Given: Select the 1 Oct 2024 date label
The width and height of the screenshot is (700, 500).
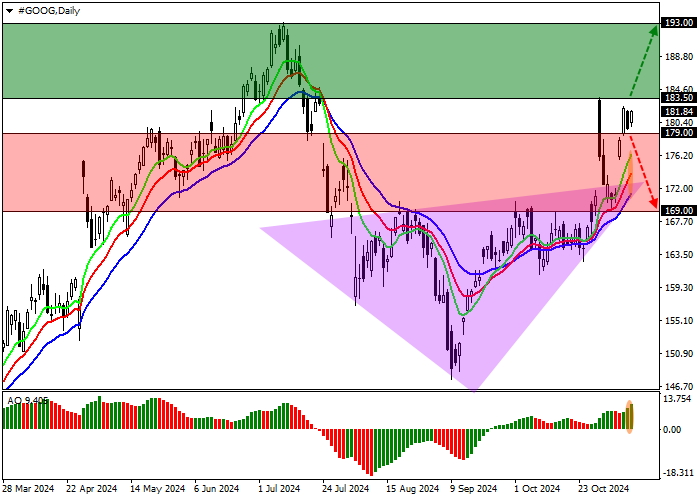Looking at the screenshot, I should tap(537, 489).
